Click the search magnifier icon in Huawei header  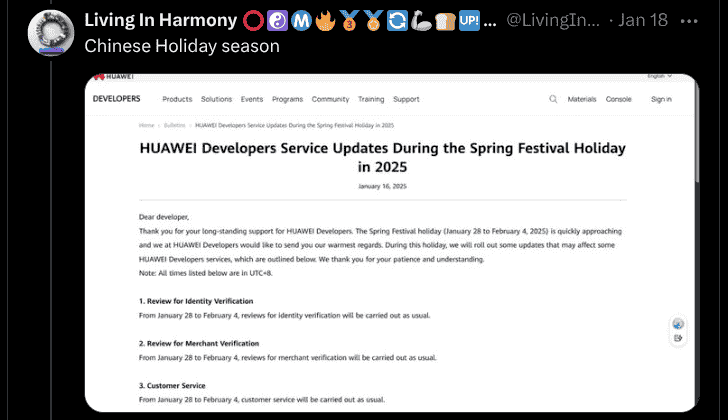(x=553, y=99)
